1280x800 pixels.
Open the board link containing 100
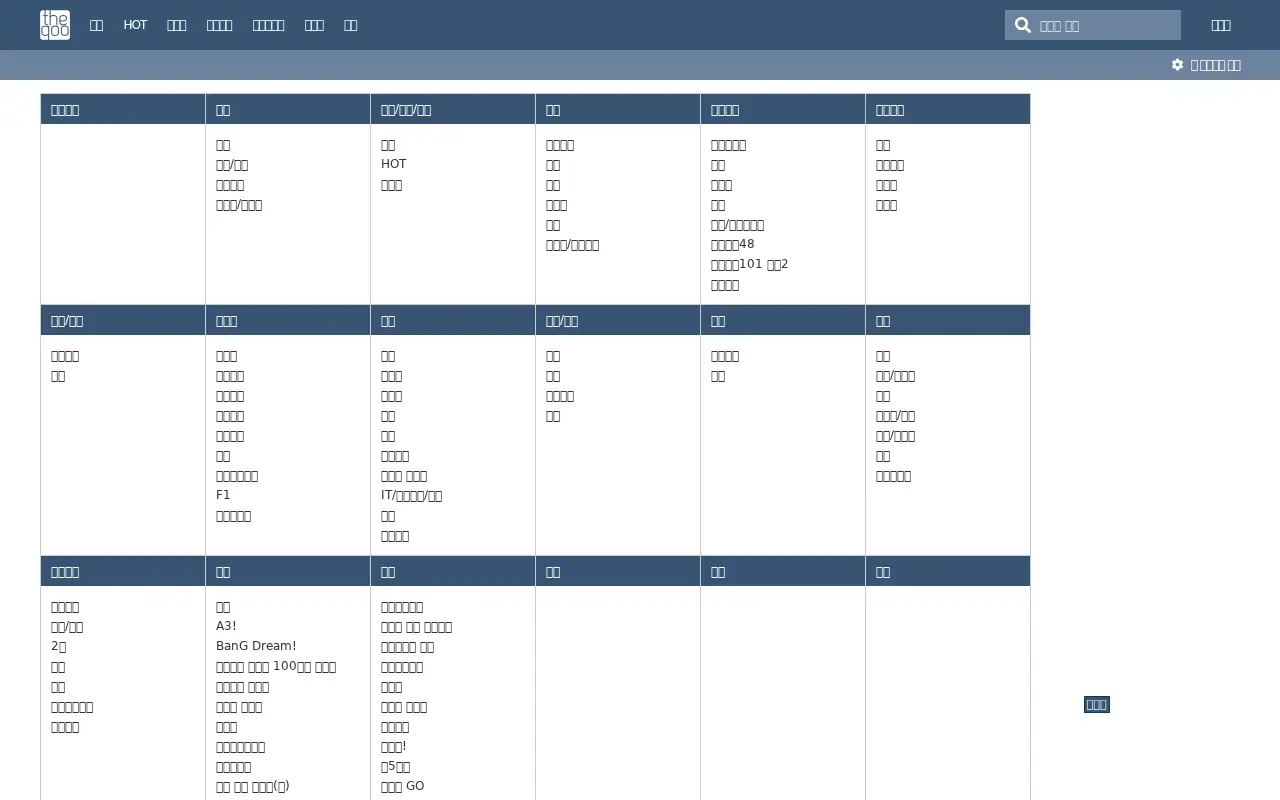[276, 666]
